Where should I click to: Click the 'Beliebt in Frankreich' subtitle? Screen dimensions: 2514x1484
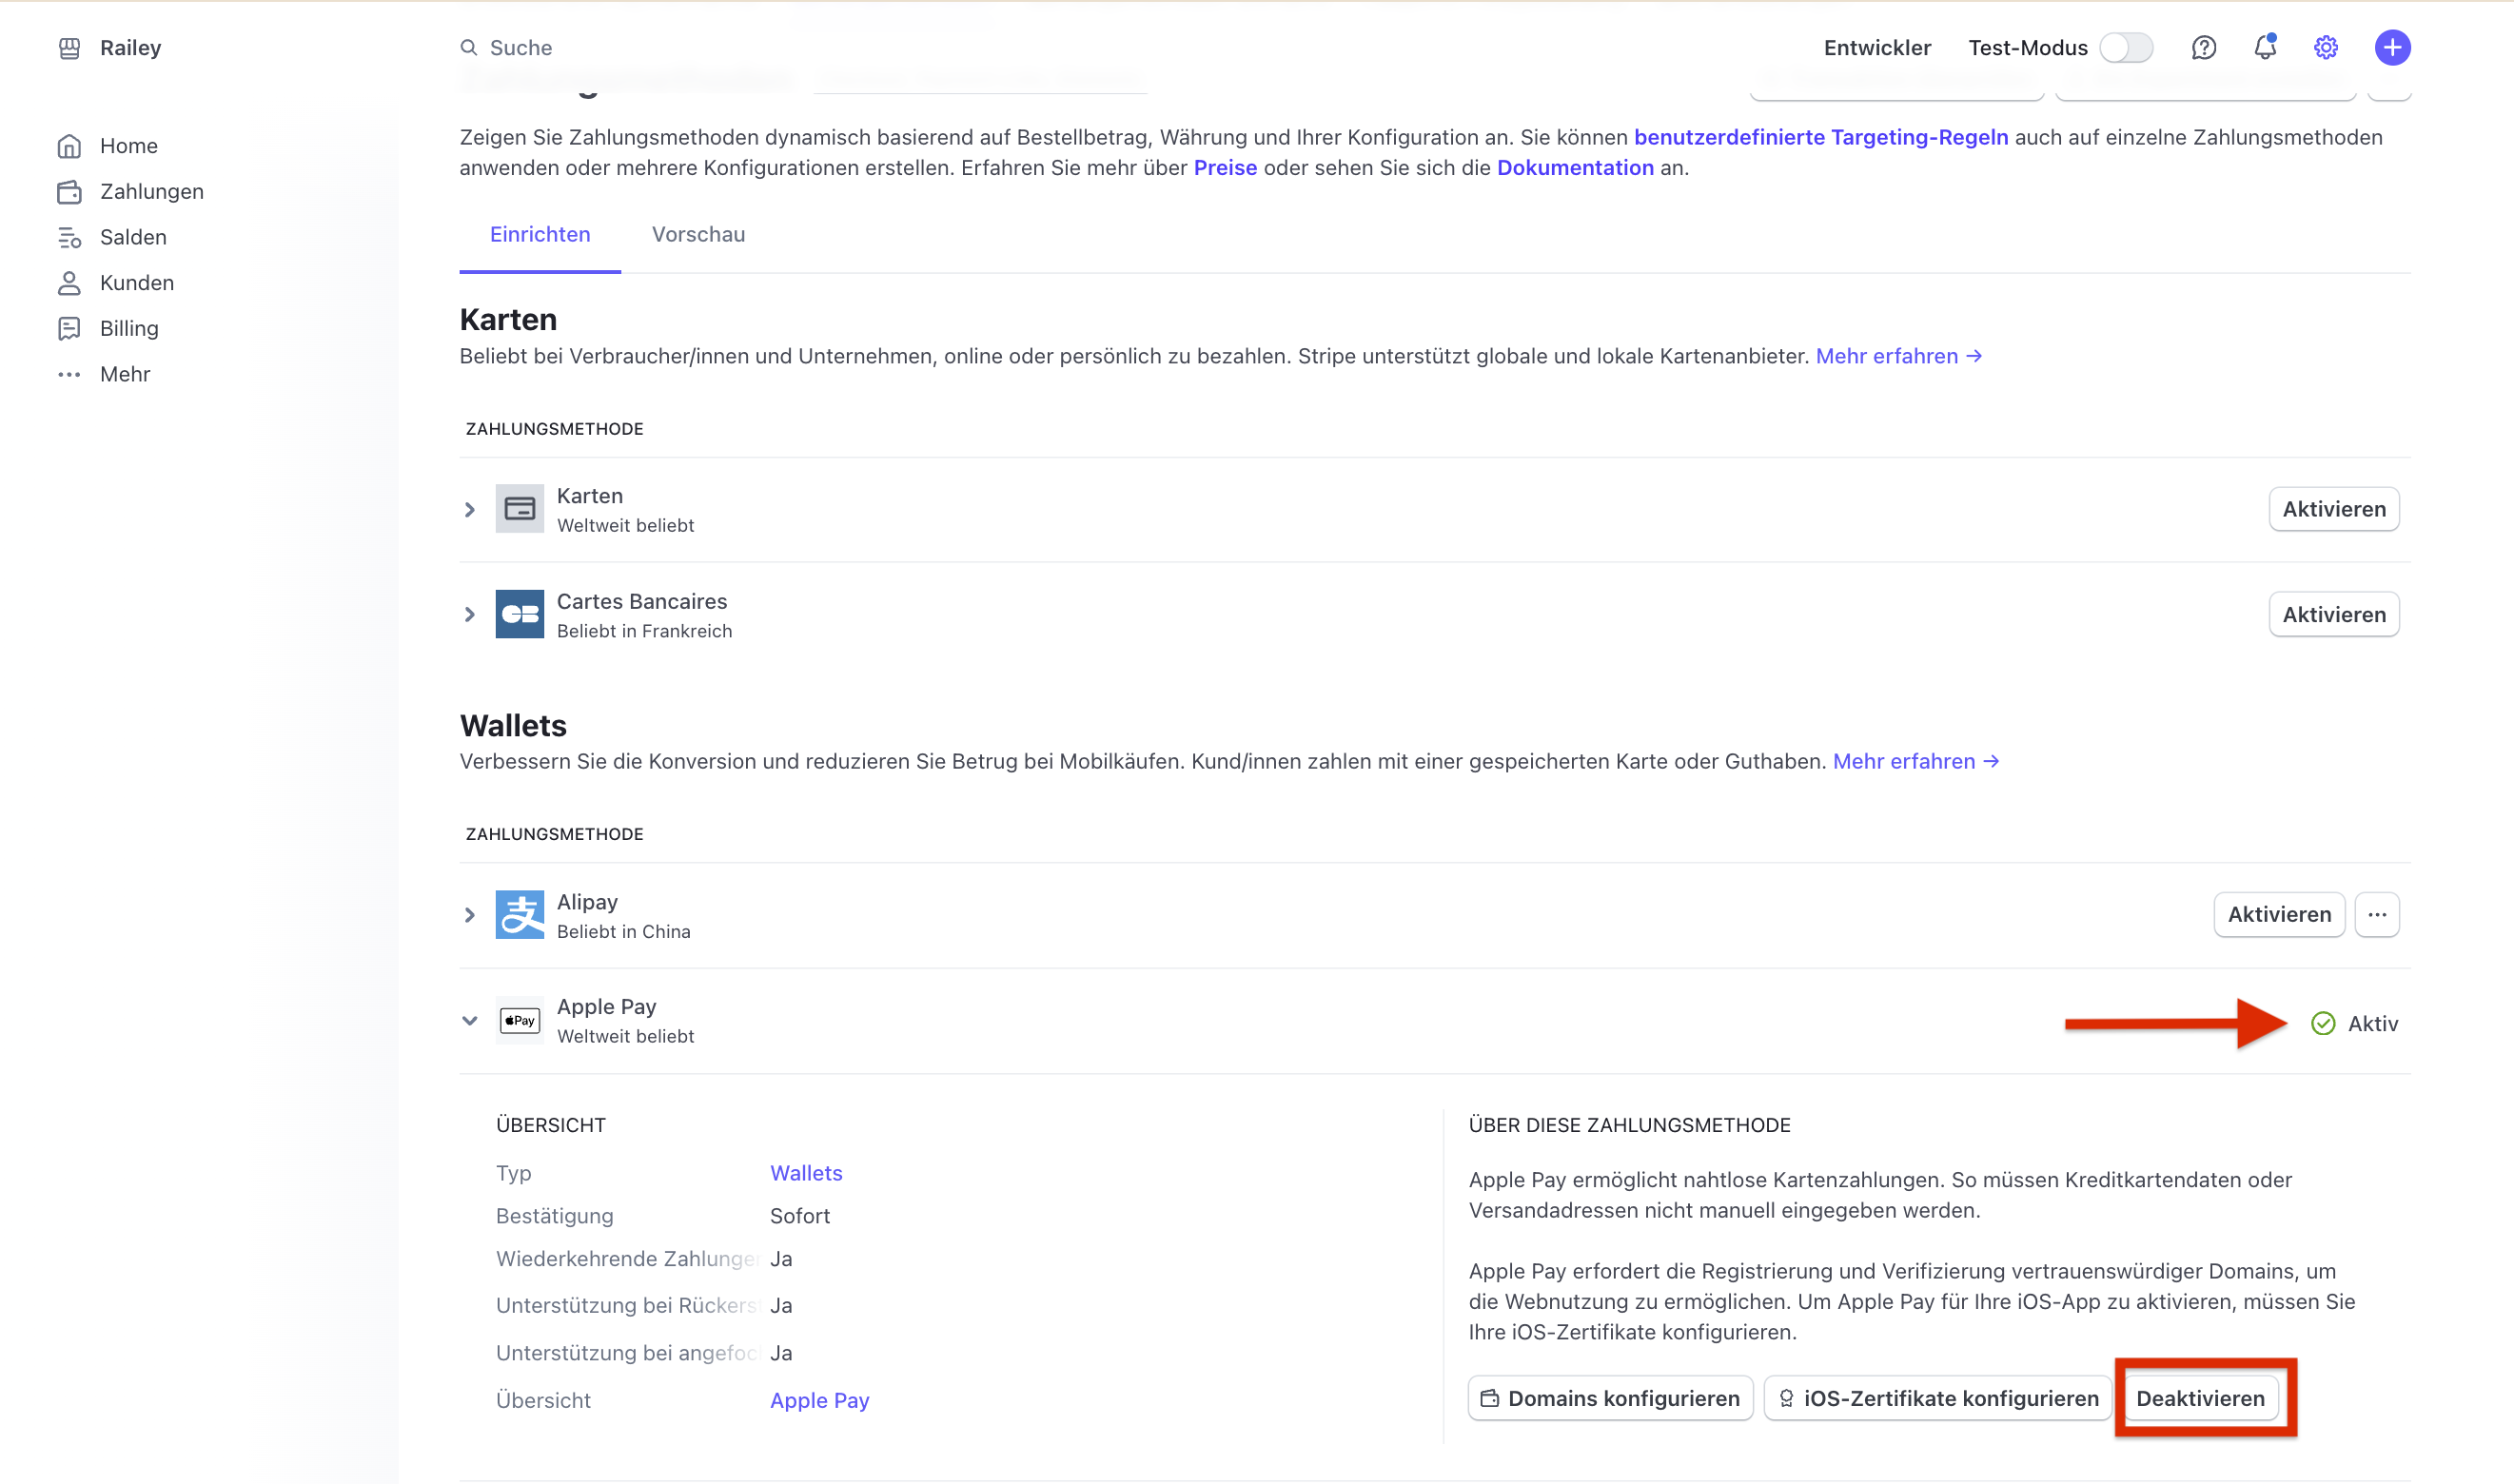[x=645, y=632]
